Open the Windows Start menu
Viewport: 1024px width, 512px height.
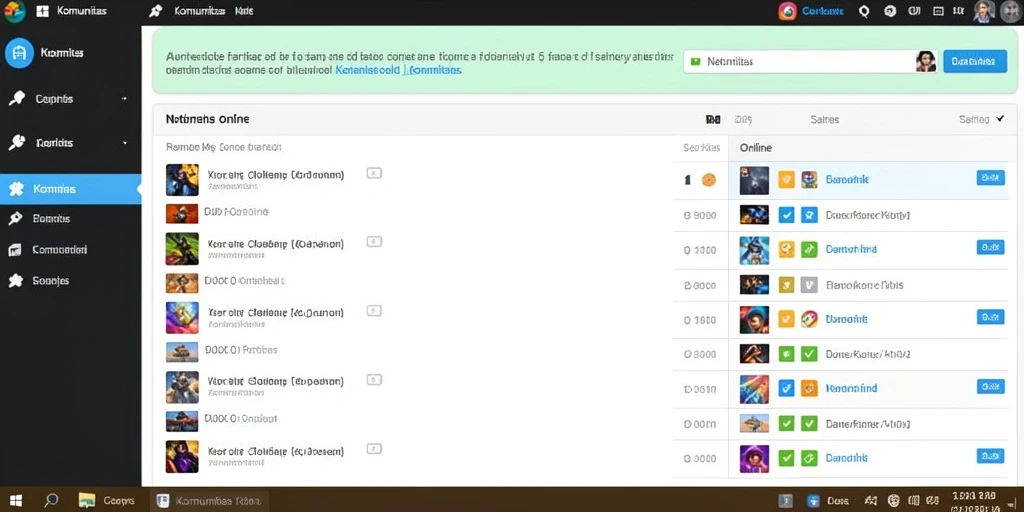coord(16,501)
